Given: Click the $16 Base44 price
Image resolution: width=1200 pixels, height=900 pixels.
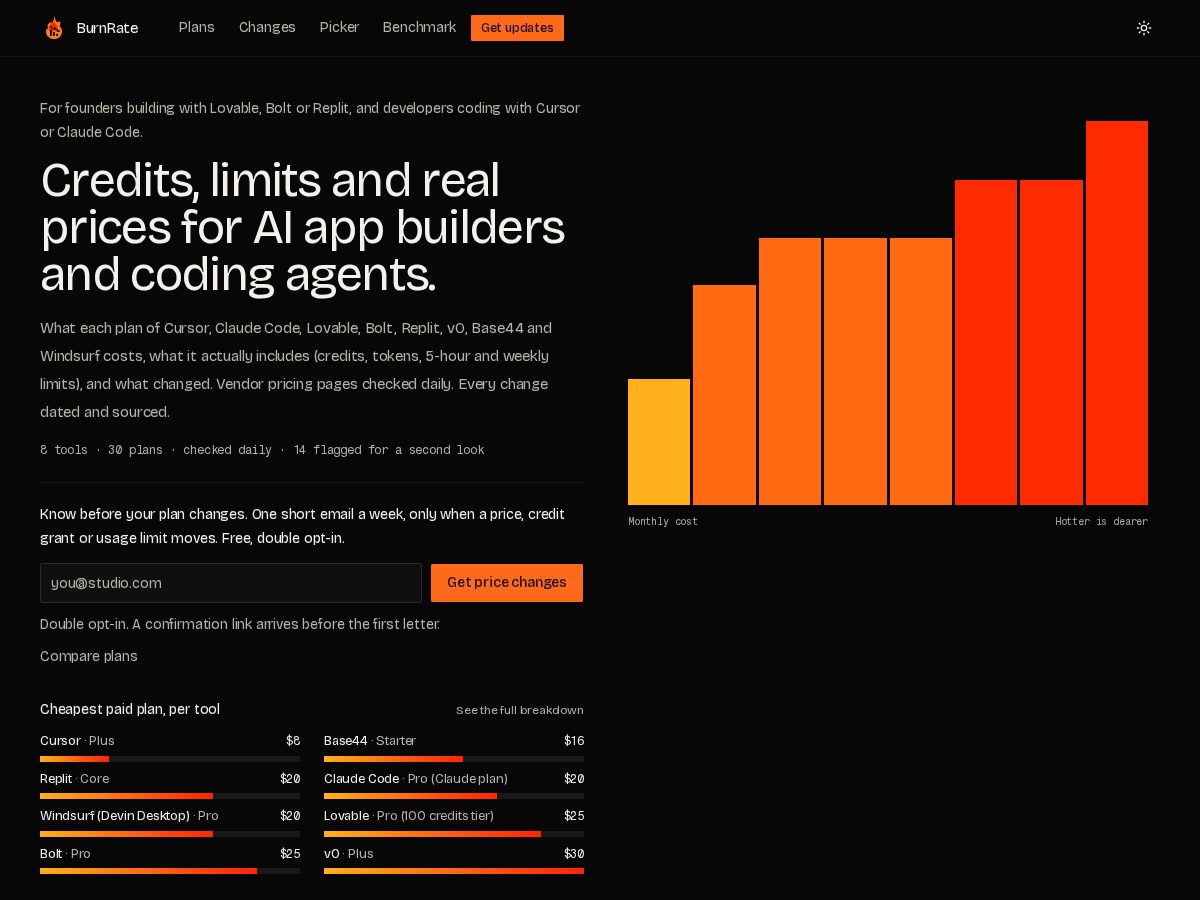Looking at the screenshot, I should click(x=574, y=741).
